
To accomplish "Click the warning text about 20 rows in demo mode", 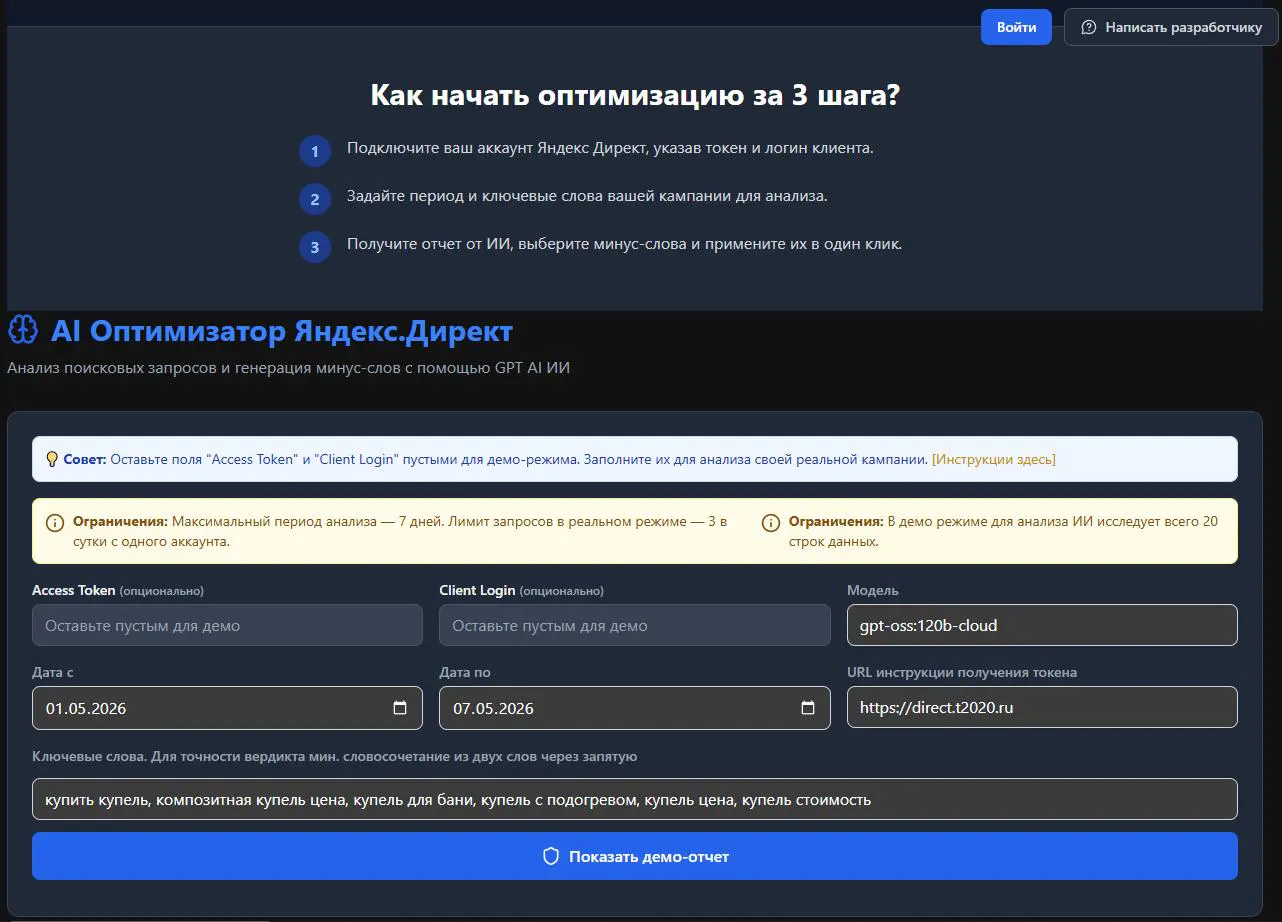I will tap(1003, 532).
